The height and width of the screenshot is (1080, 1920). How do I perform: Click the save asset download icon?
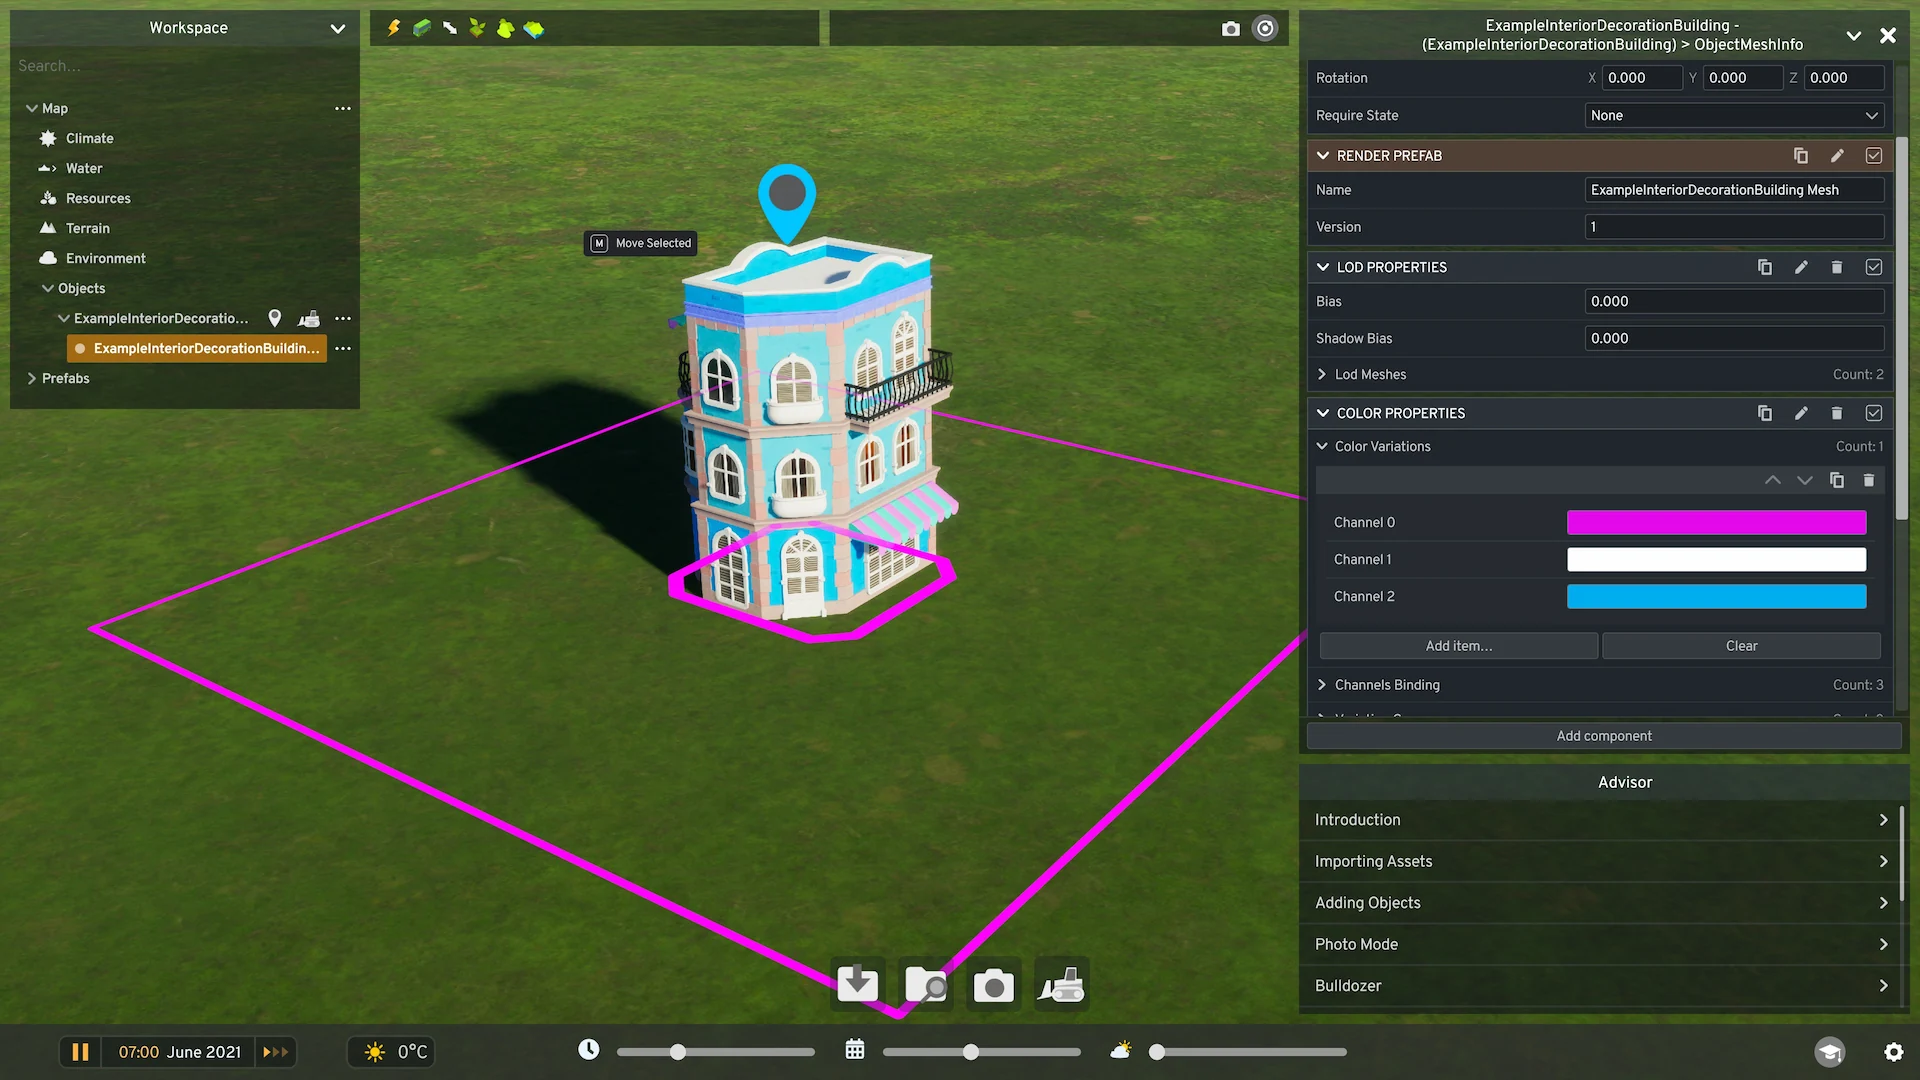858,985
